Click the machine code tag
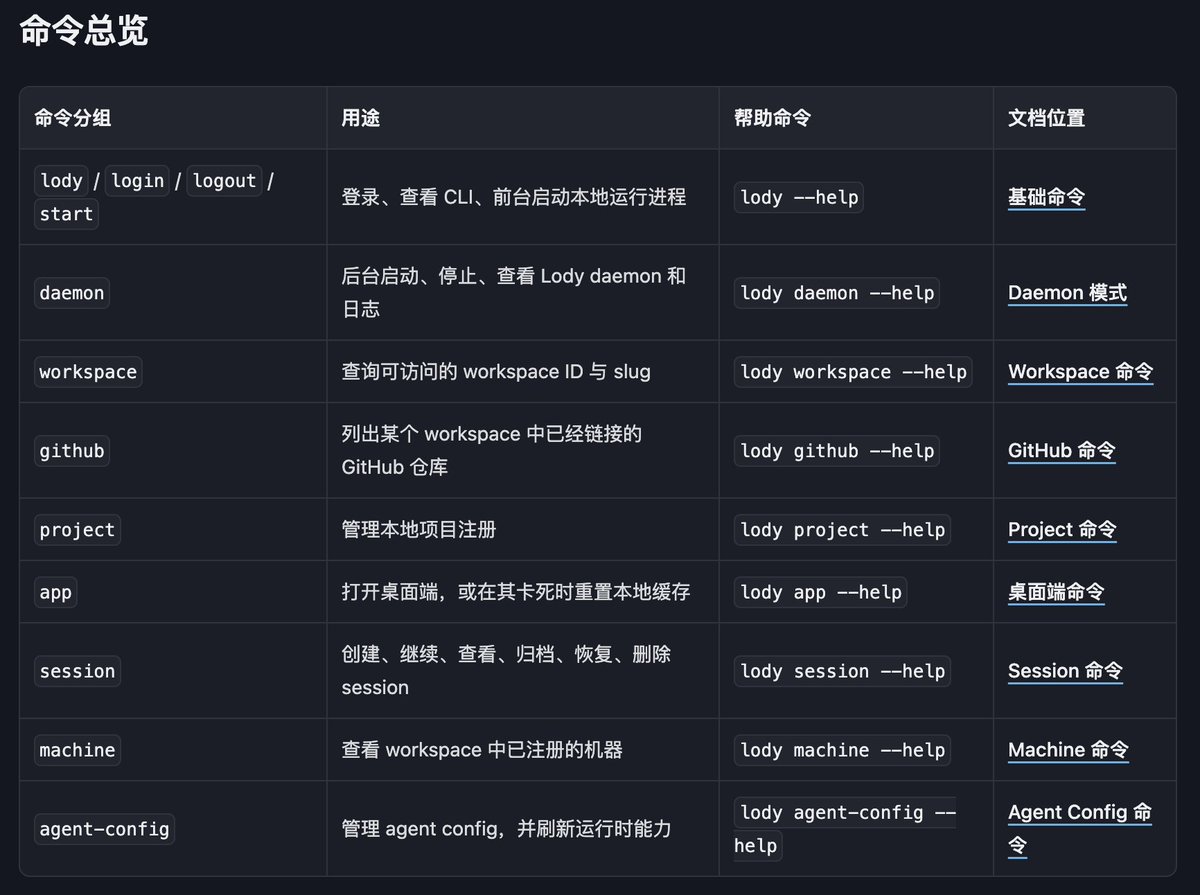Screen dimensions: 1200x895 pos(77,750)
